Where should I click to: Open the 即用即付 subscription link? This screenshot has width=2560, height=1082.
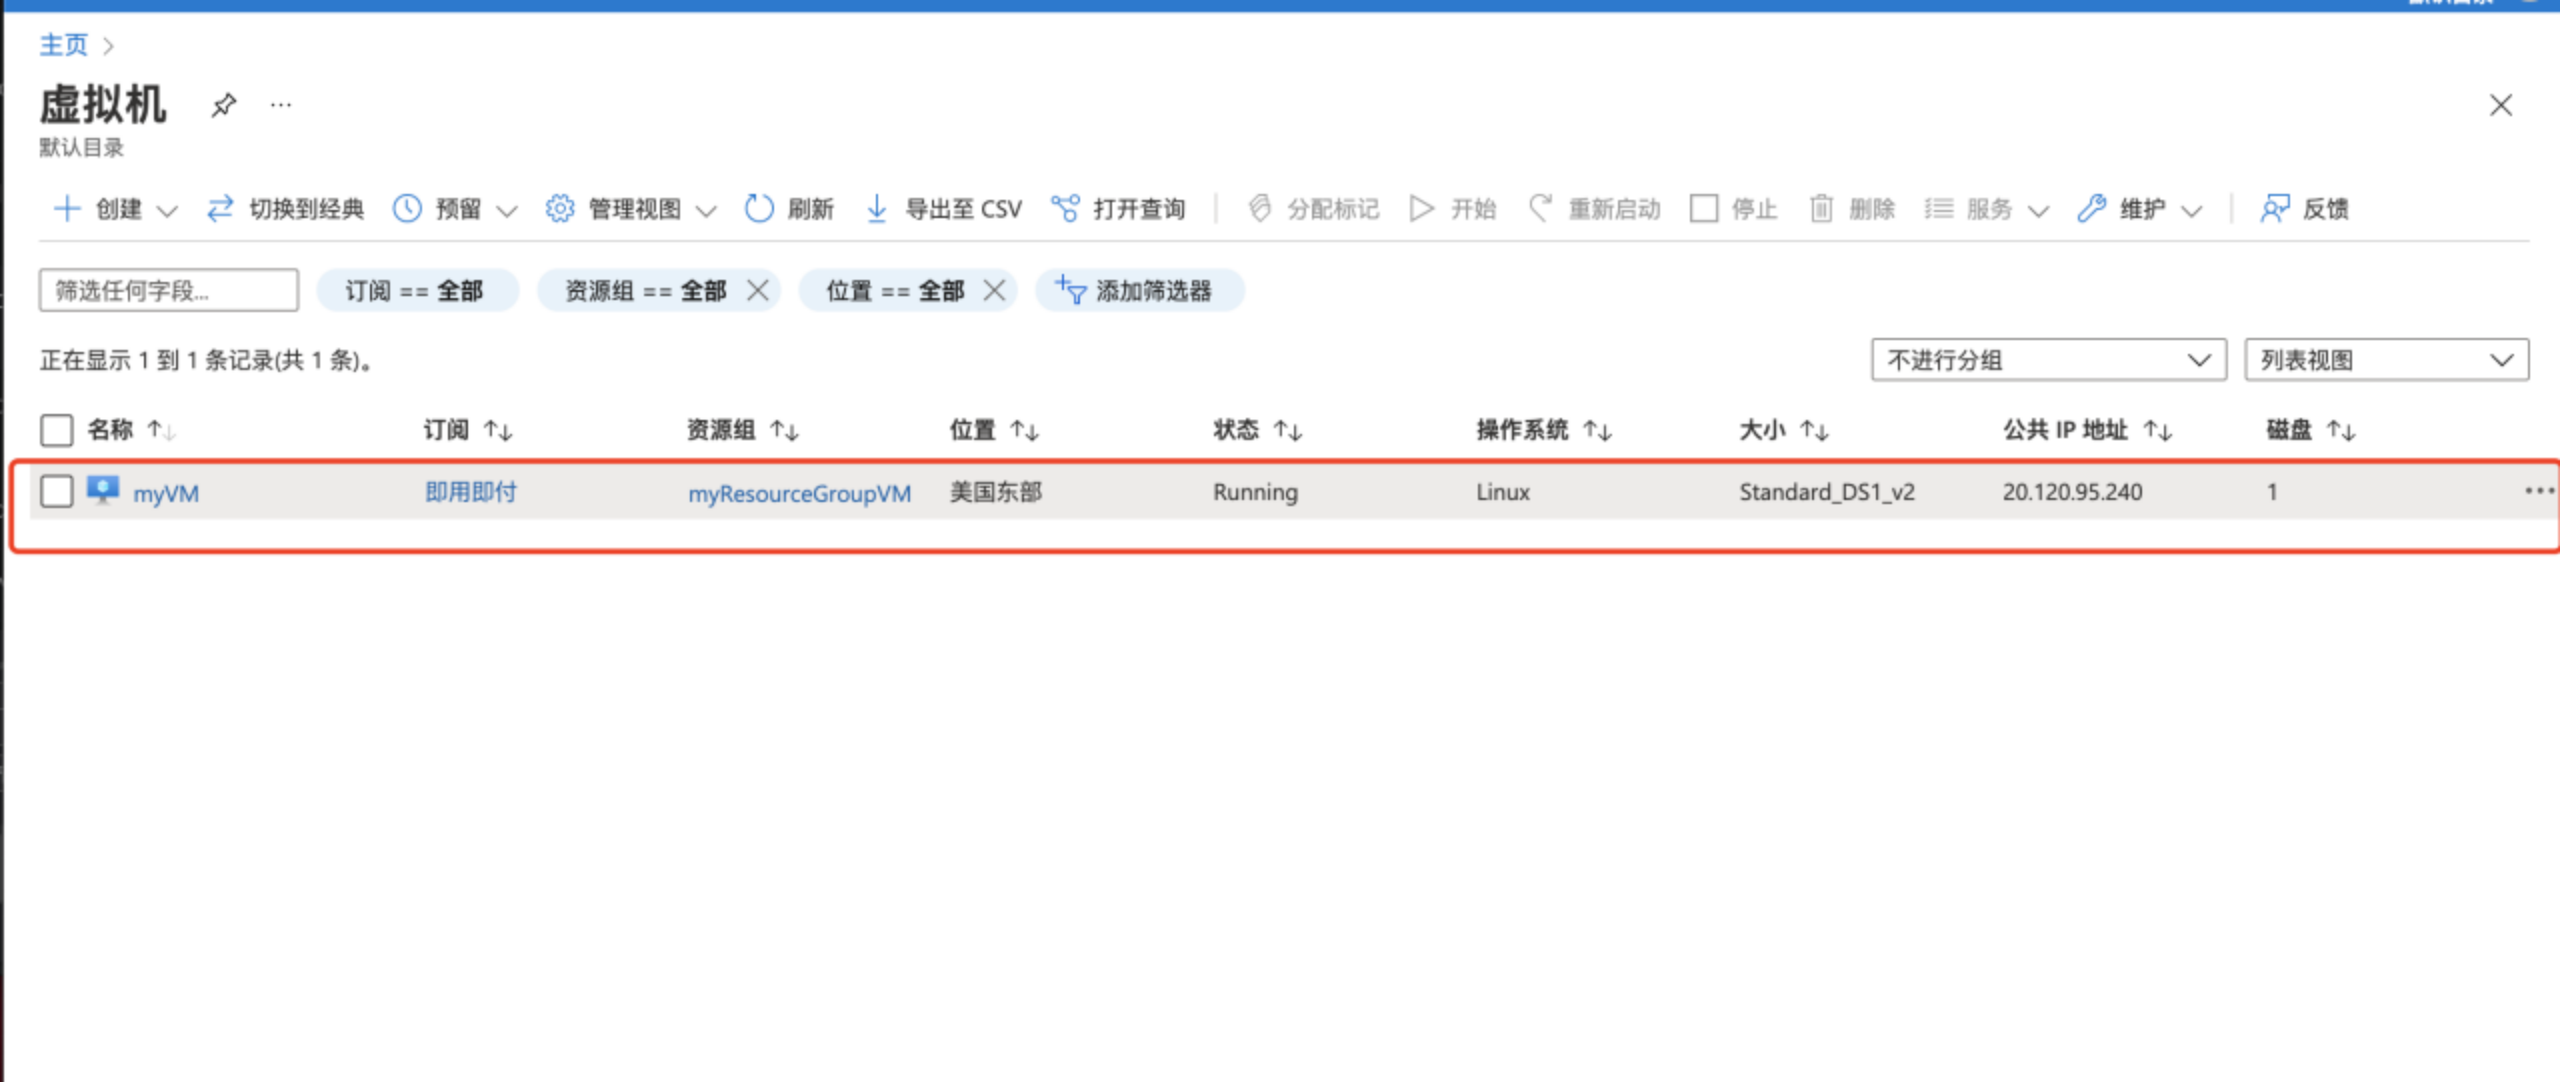click(x=471, y=492)
